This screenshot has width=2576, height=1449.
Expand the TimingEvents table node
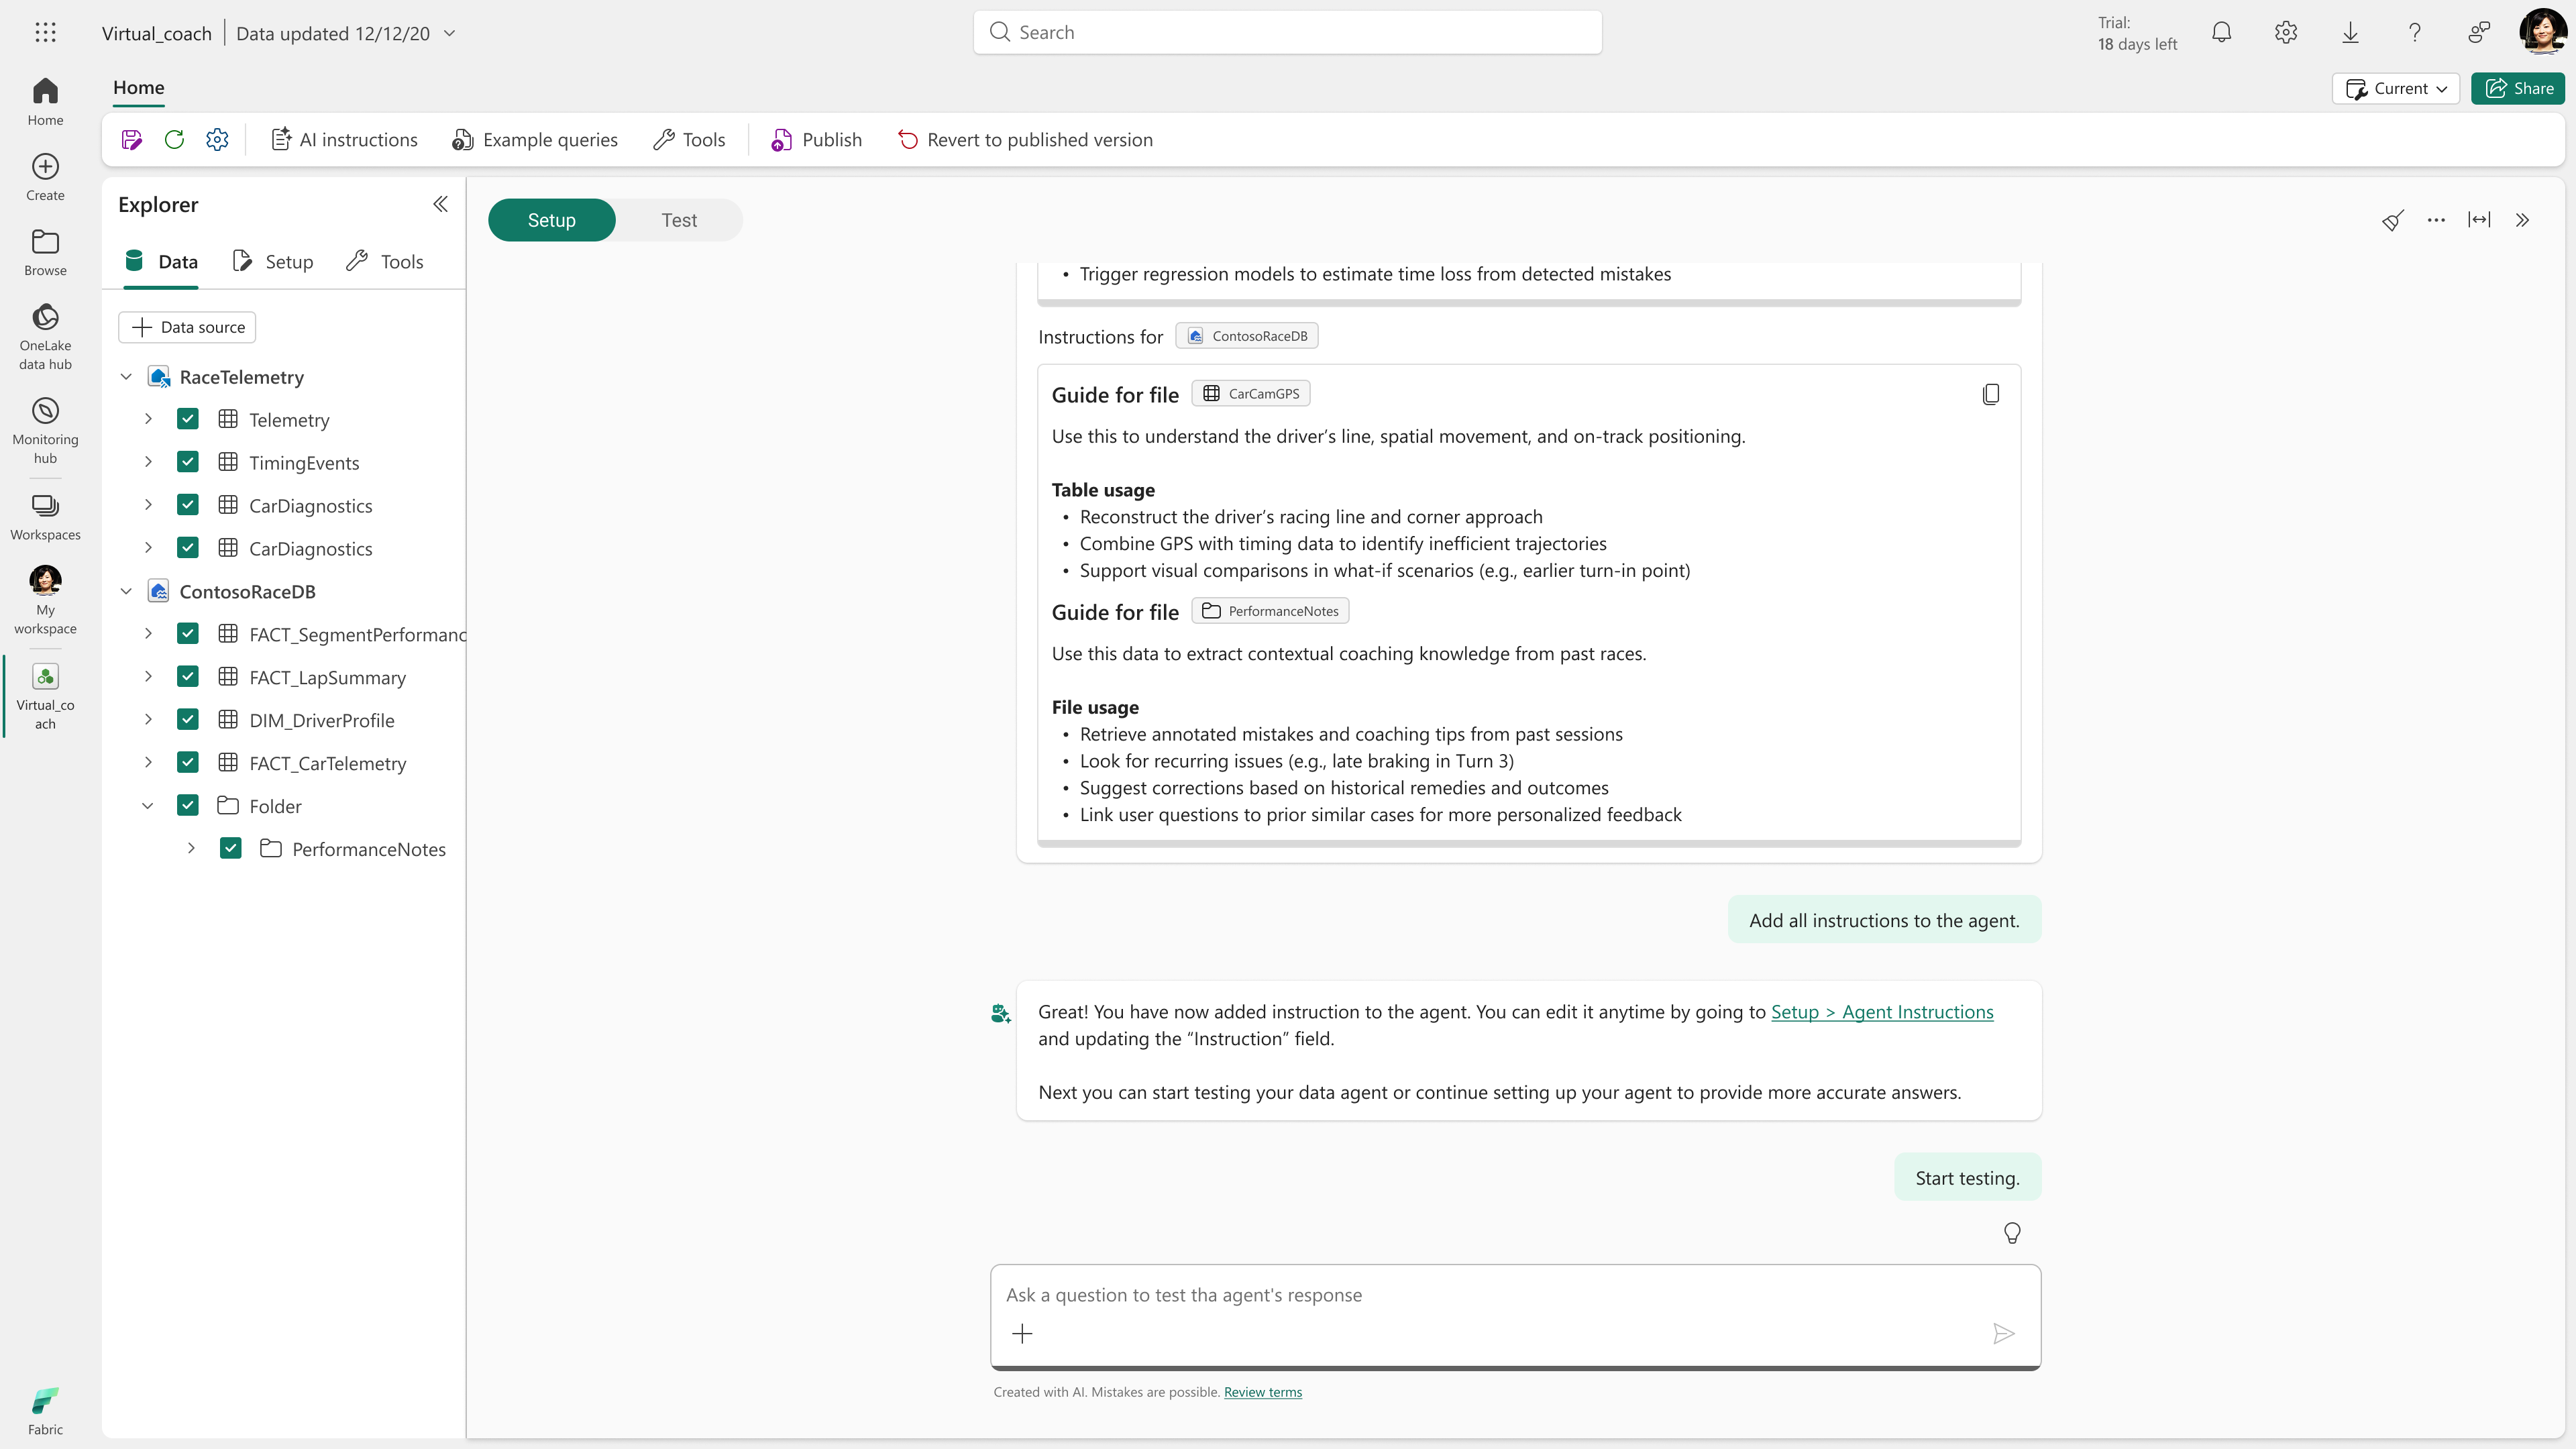coord(148,462)
